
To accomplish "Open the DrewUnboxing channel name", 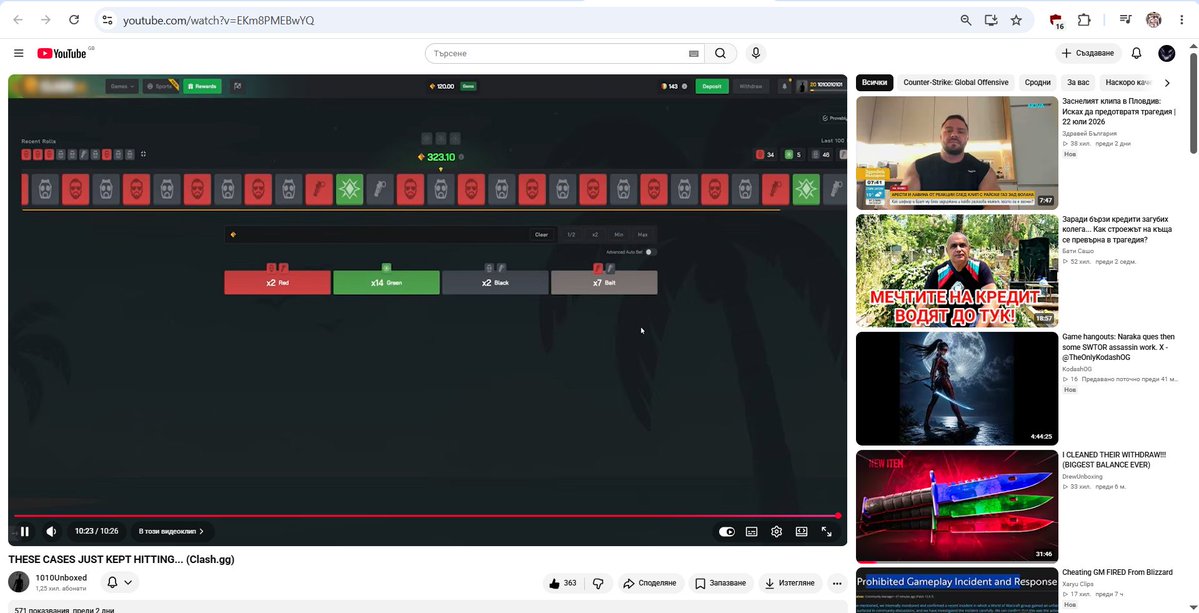I will [1084, 476].
